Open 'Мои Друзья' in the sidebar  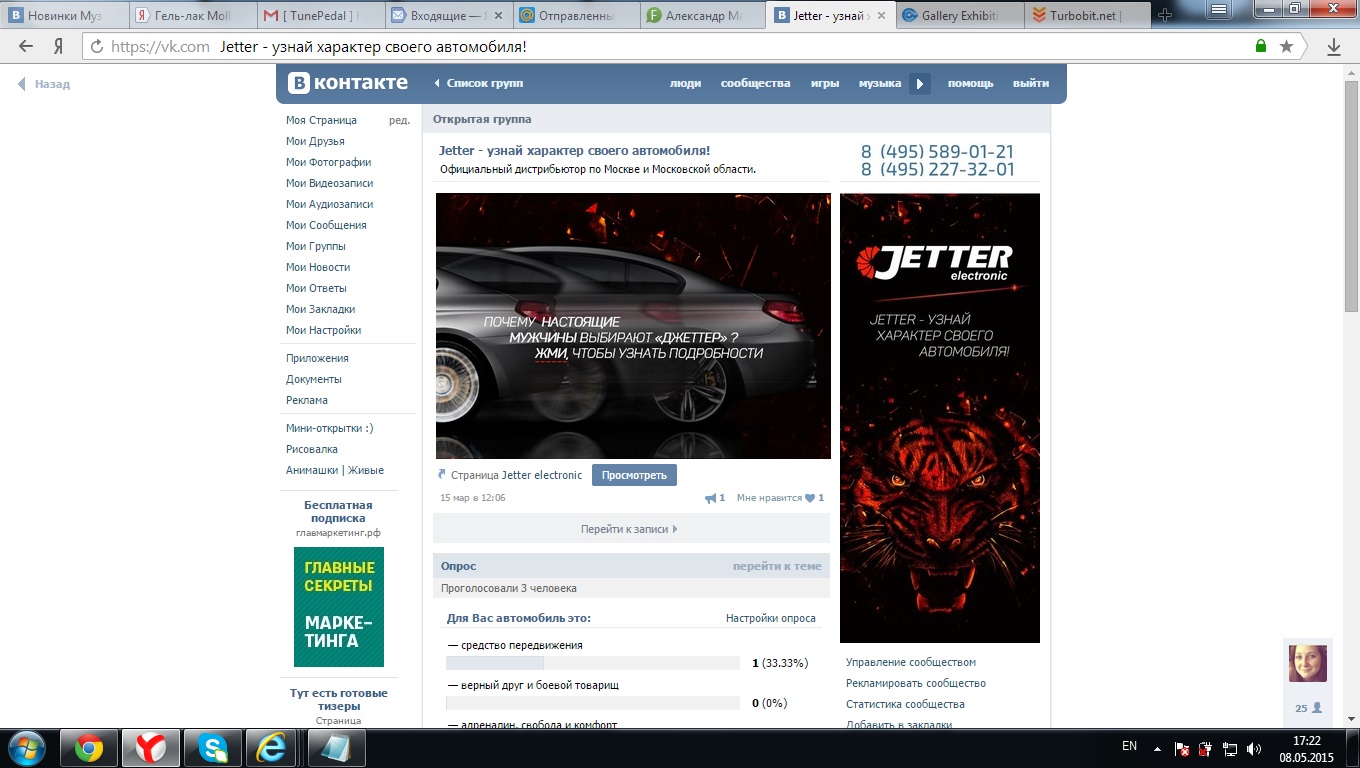click(315, 141)
